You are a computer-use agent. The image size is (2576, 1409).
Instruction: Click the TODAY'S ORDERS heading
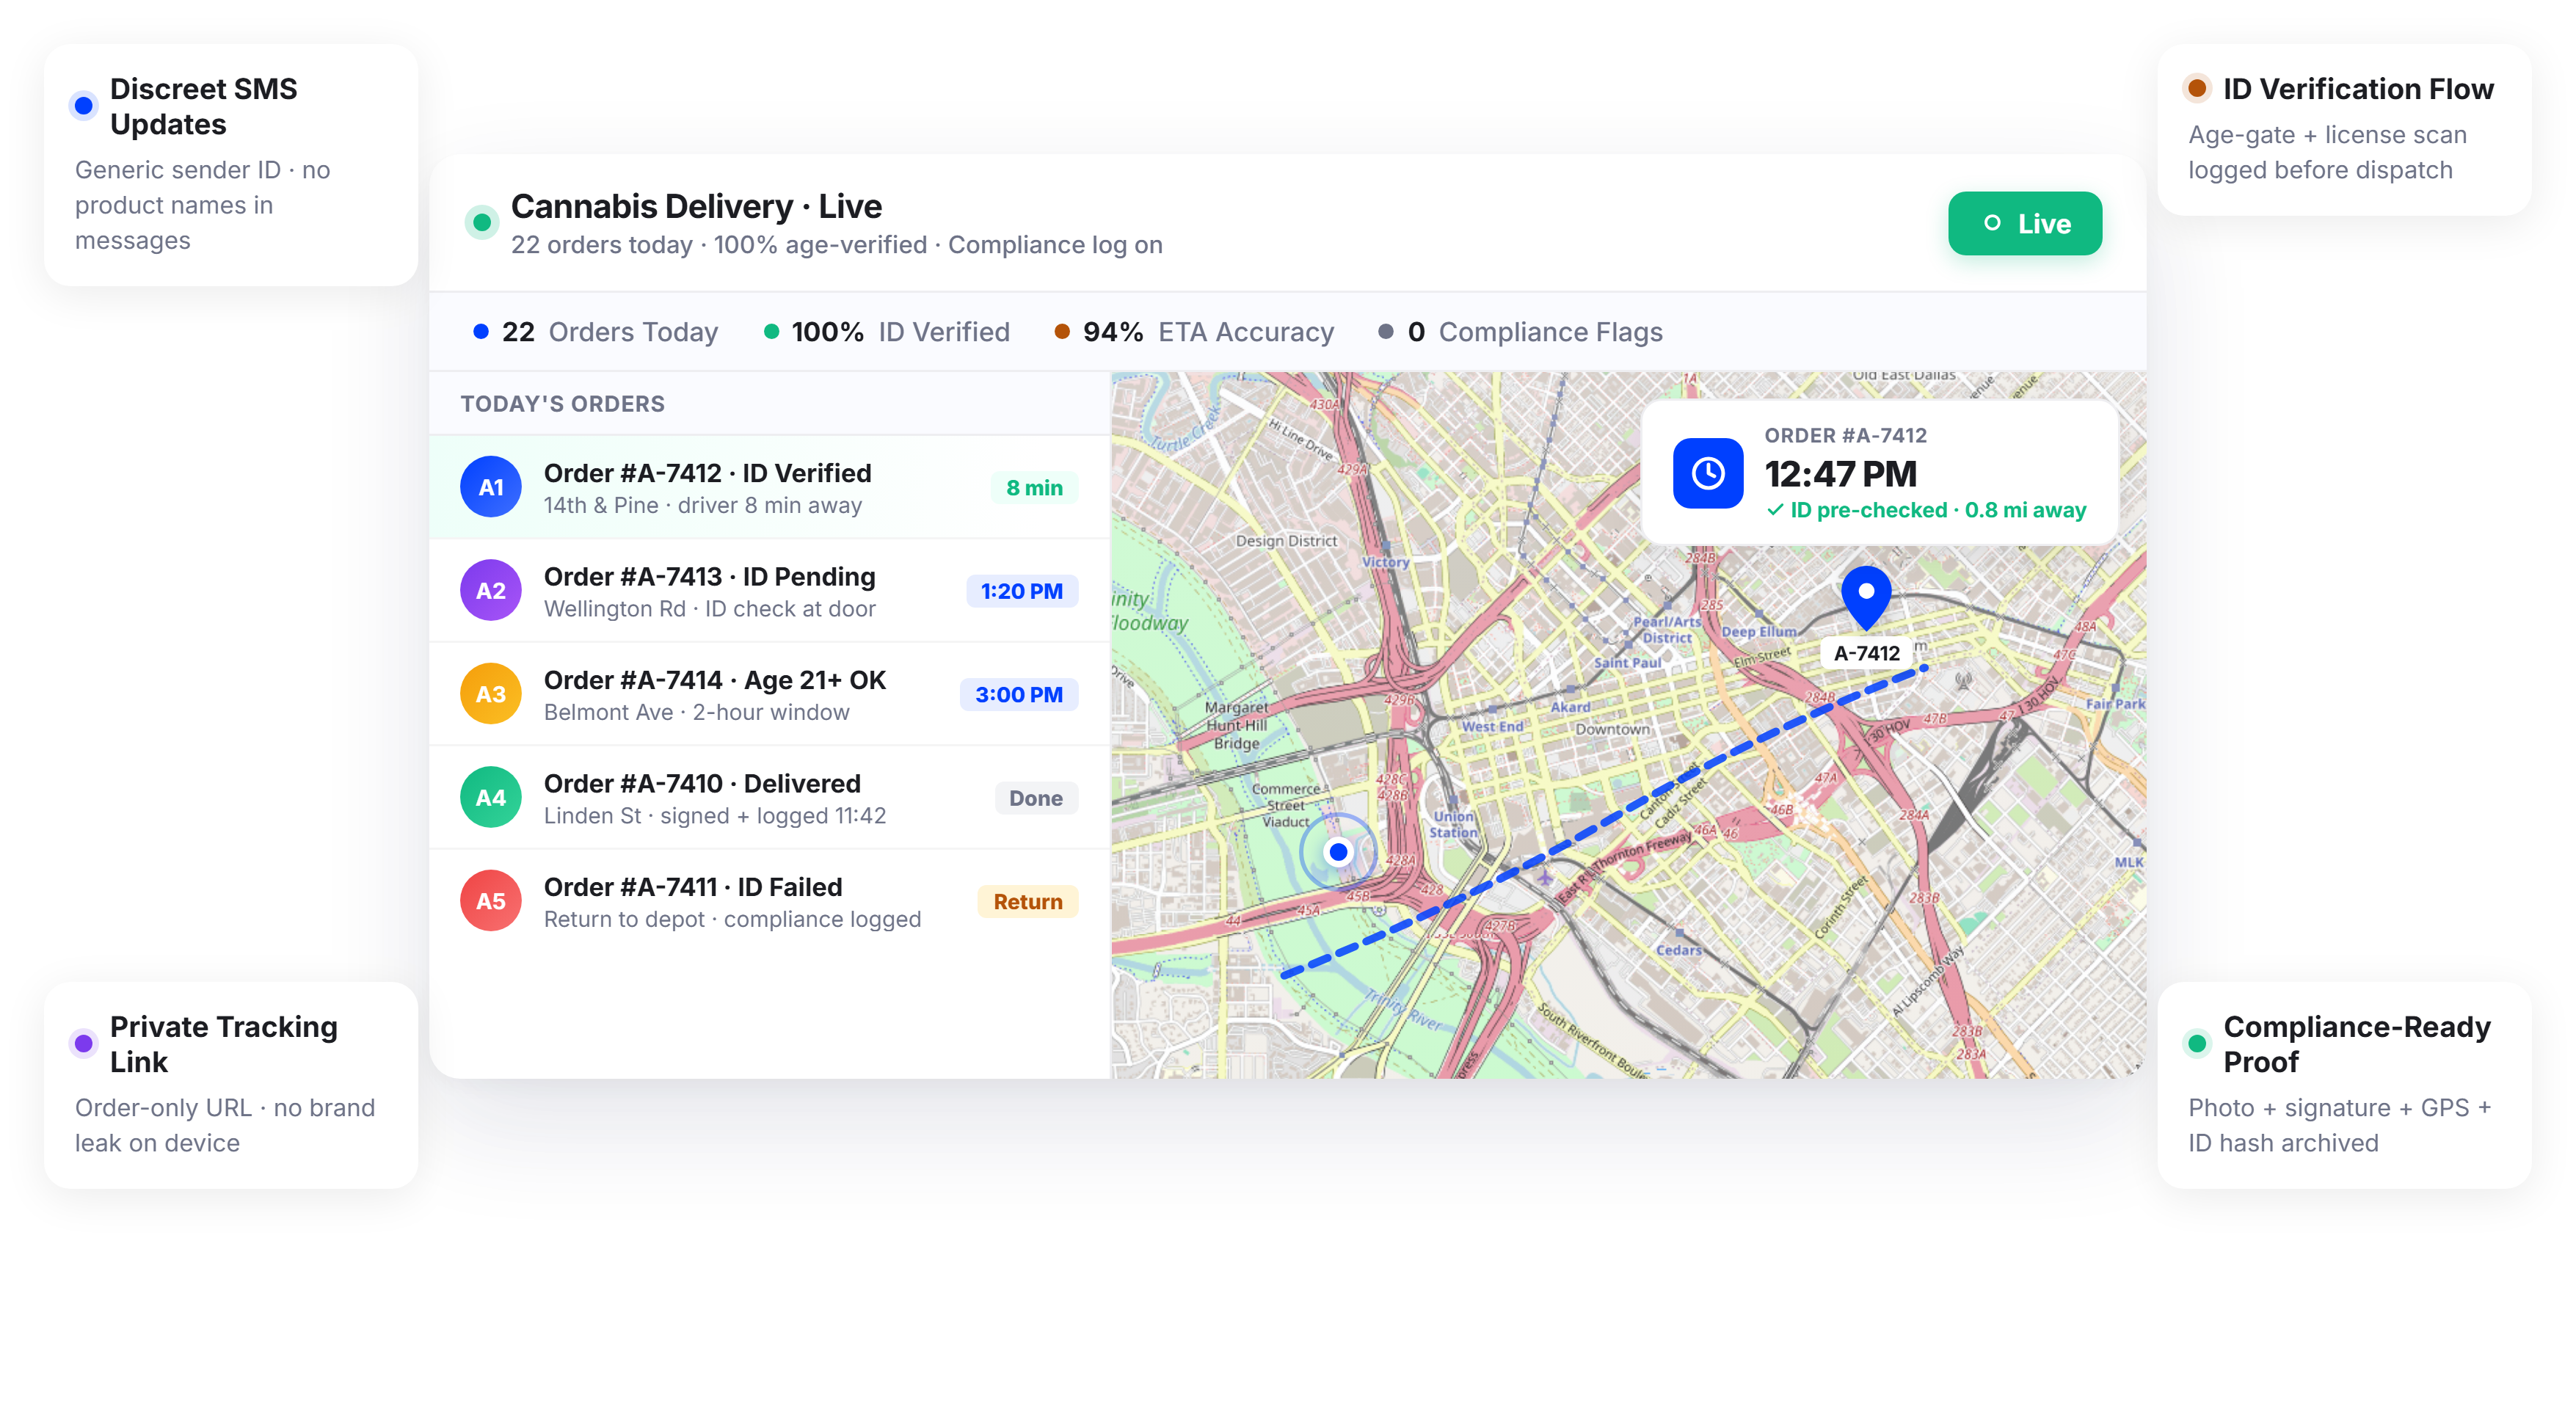tap(562, 404)
